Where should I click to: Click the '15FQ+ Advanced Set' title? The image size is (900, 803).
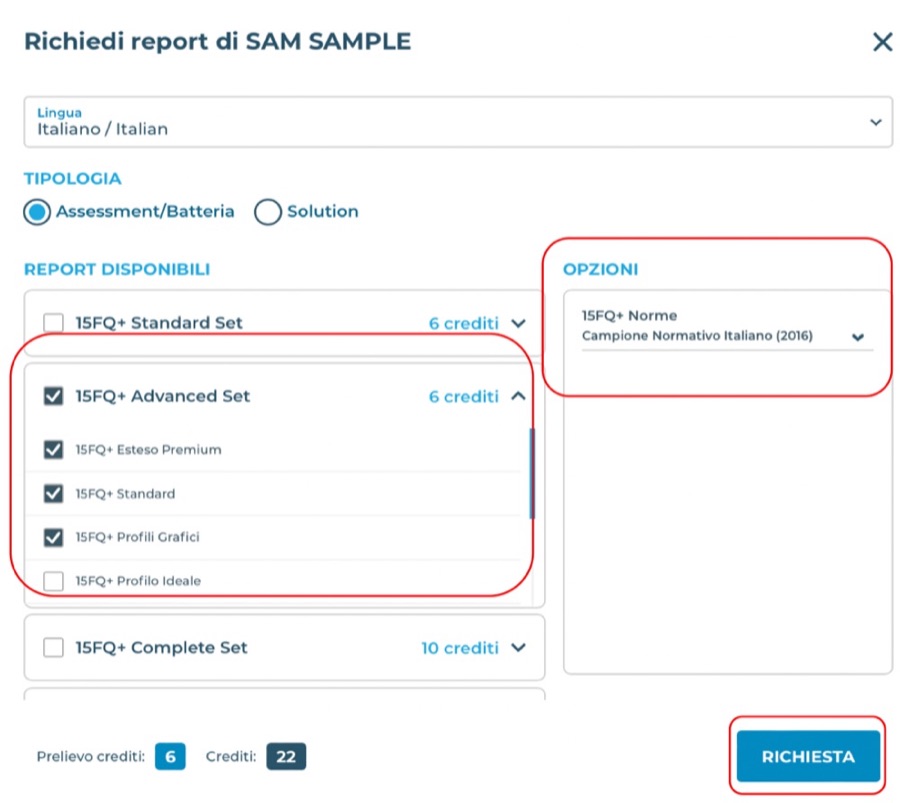pyautogui.click(x=162, y=396)
